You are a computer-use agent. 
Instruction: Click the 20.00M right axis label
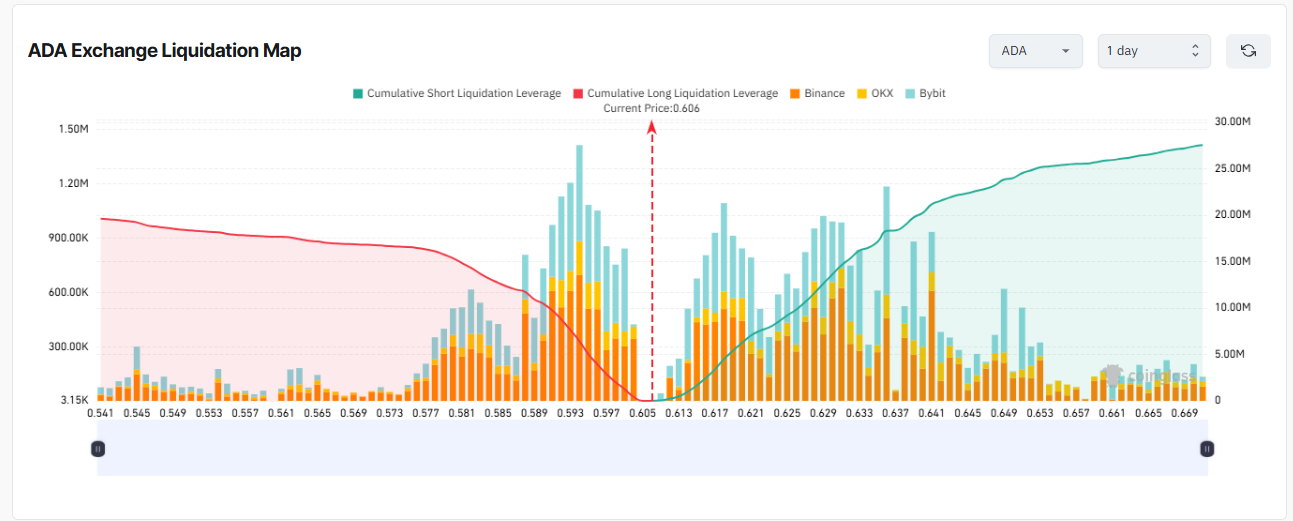point(1233,214)
